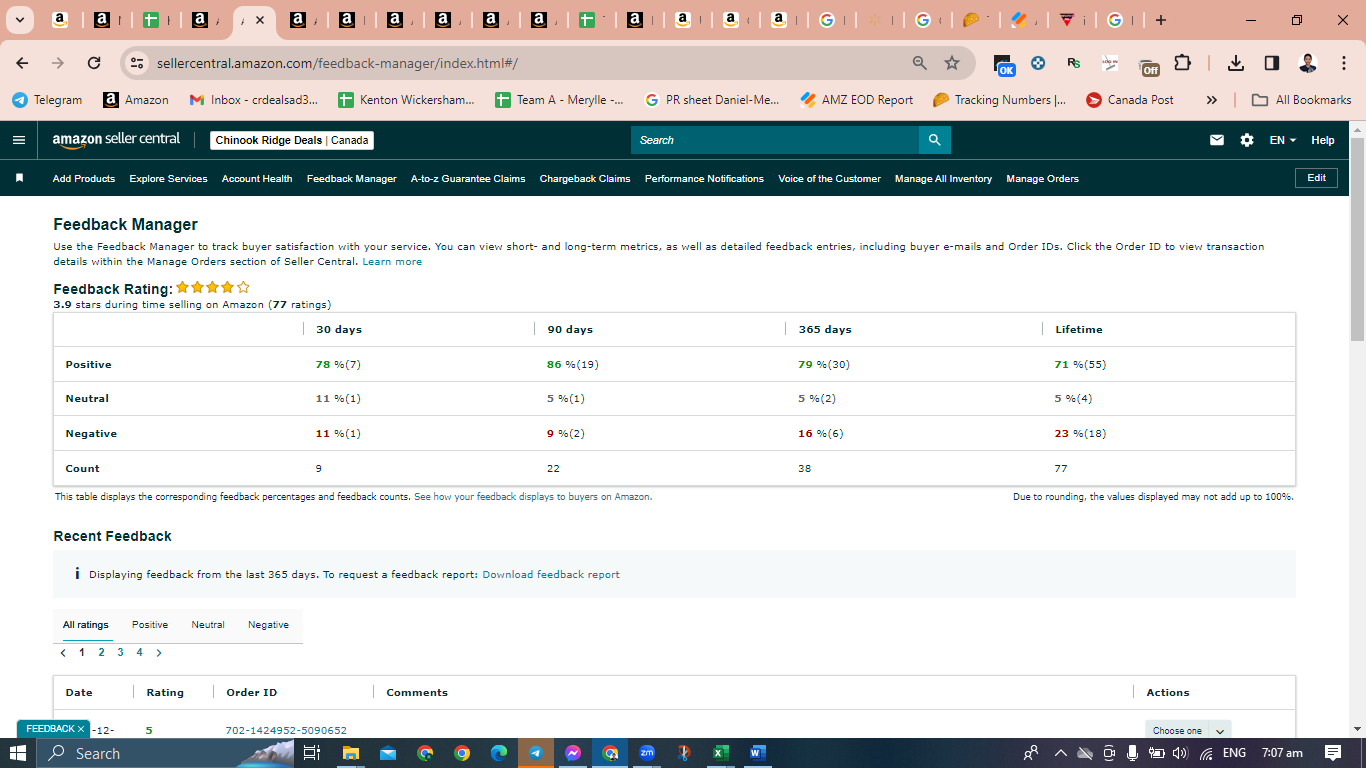Open A-to-z Guarantee Claims
This screenshot has width=1366, height=768.
click(468, 179)
